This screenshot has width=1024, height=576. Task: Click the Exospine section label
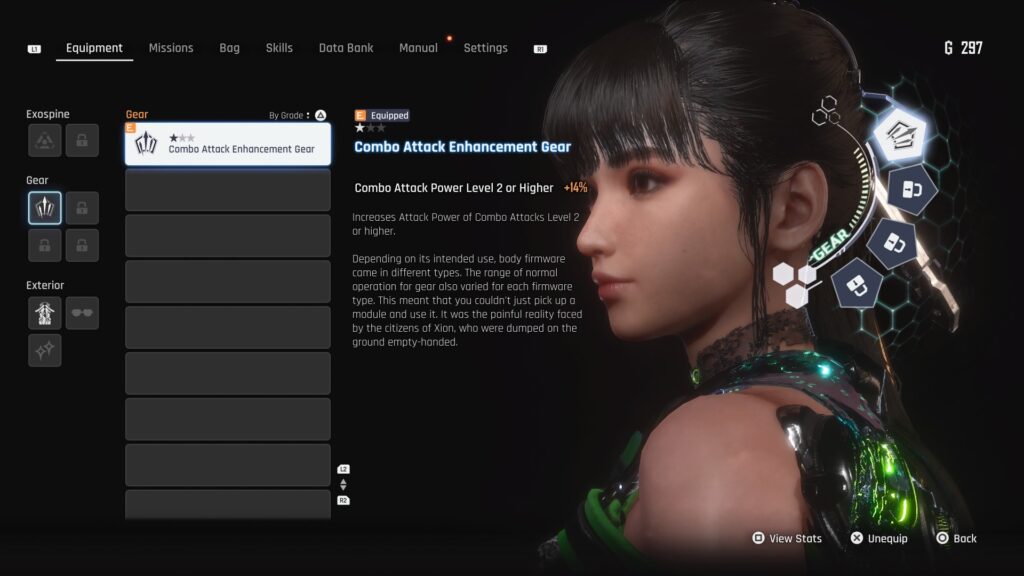(x=48, y=114)
